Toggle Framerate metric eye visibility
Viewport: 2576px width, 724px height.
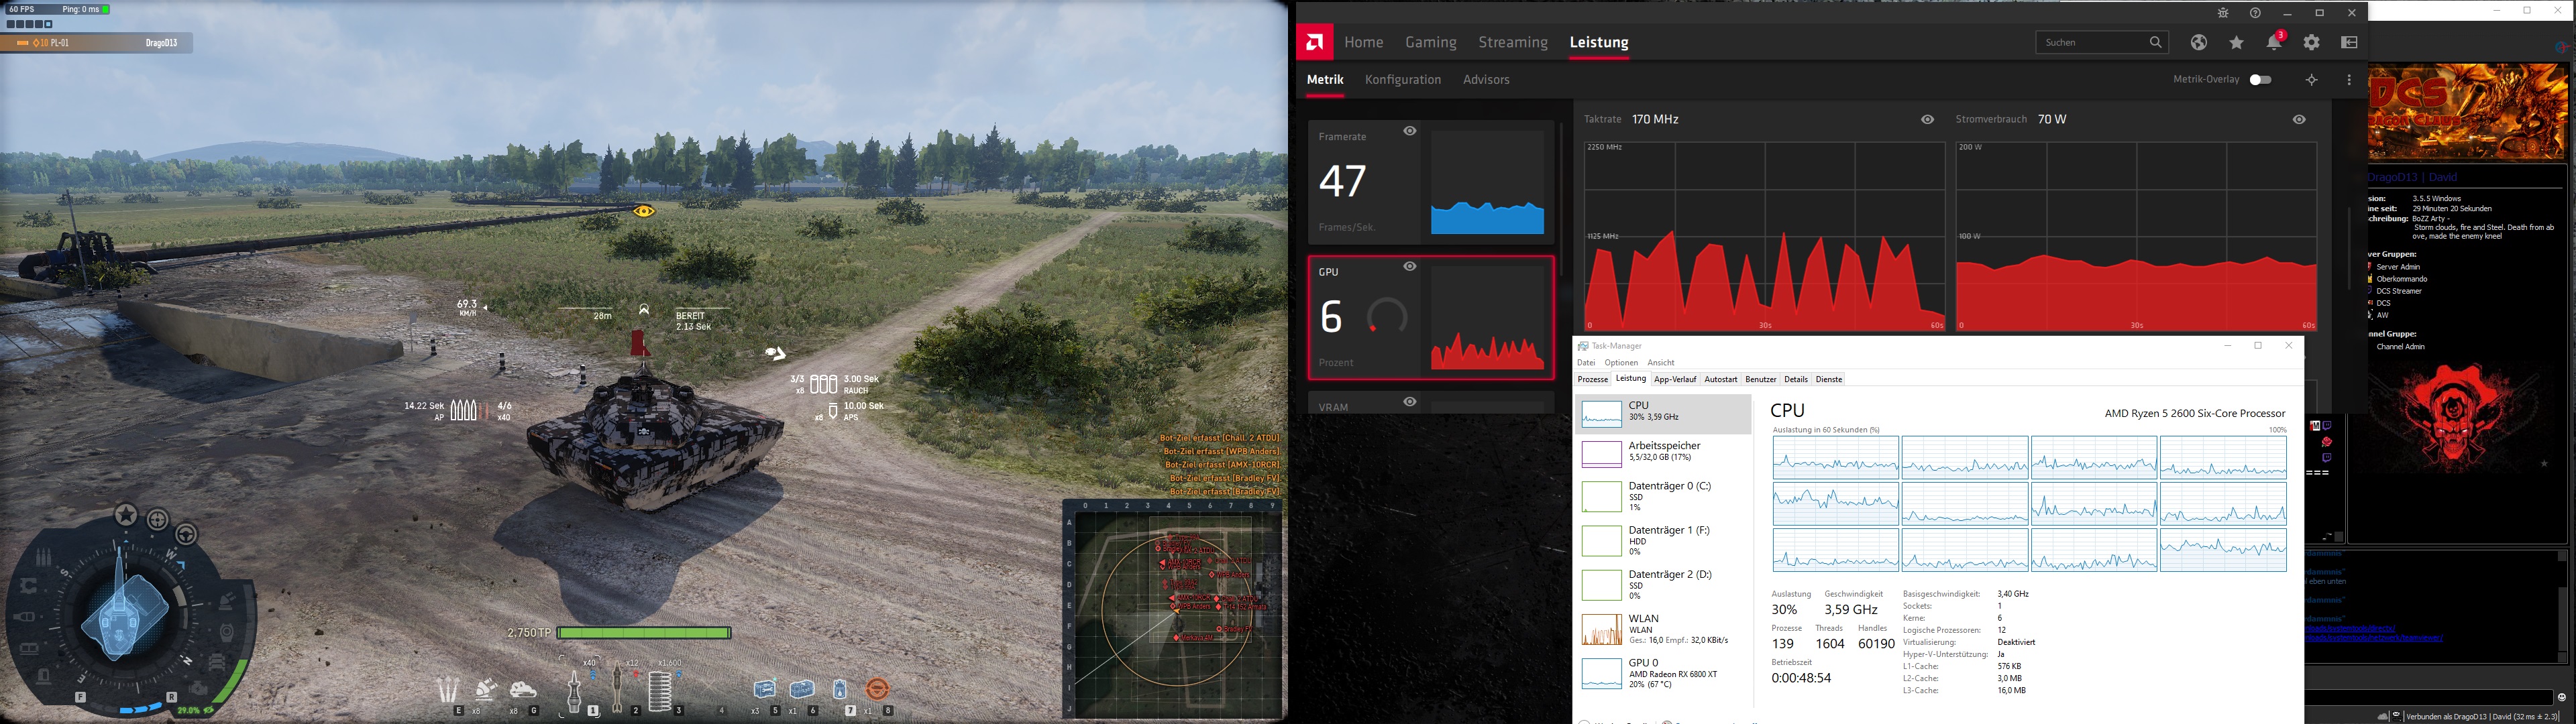coord(1409,131)
